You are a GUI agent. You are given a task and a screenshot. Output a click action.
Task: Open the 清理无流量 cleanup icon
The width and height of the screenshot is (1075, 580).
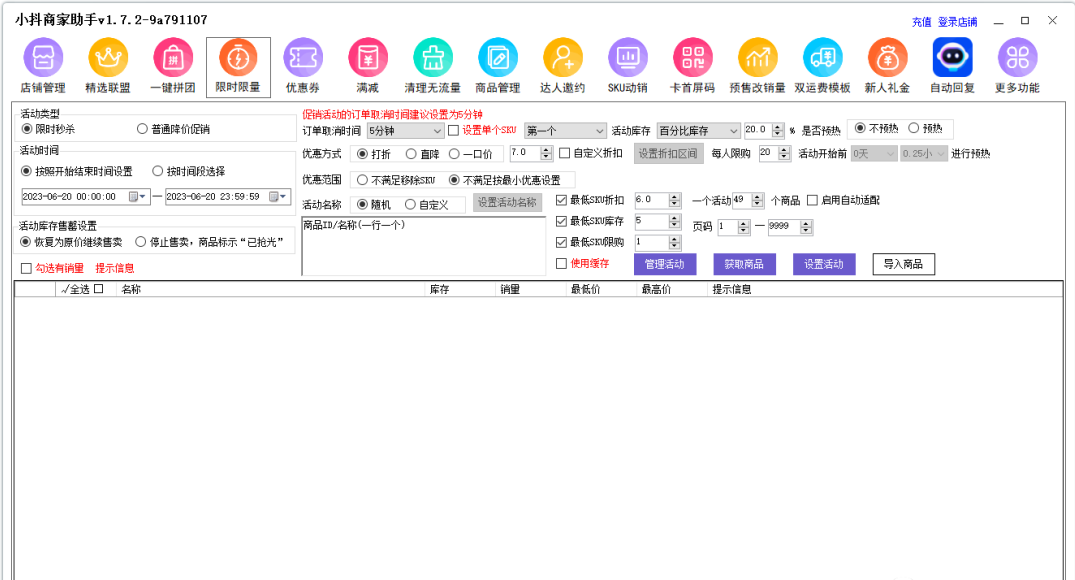(433, 58)
